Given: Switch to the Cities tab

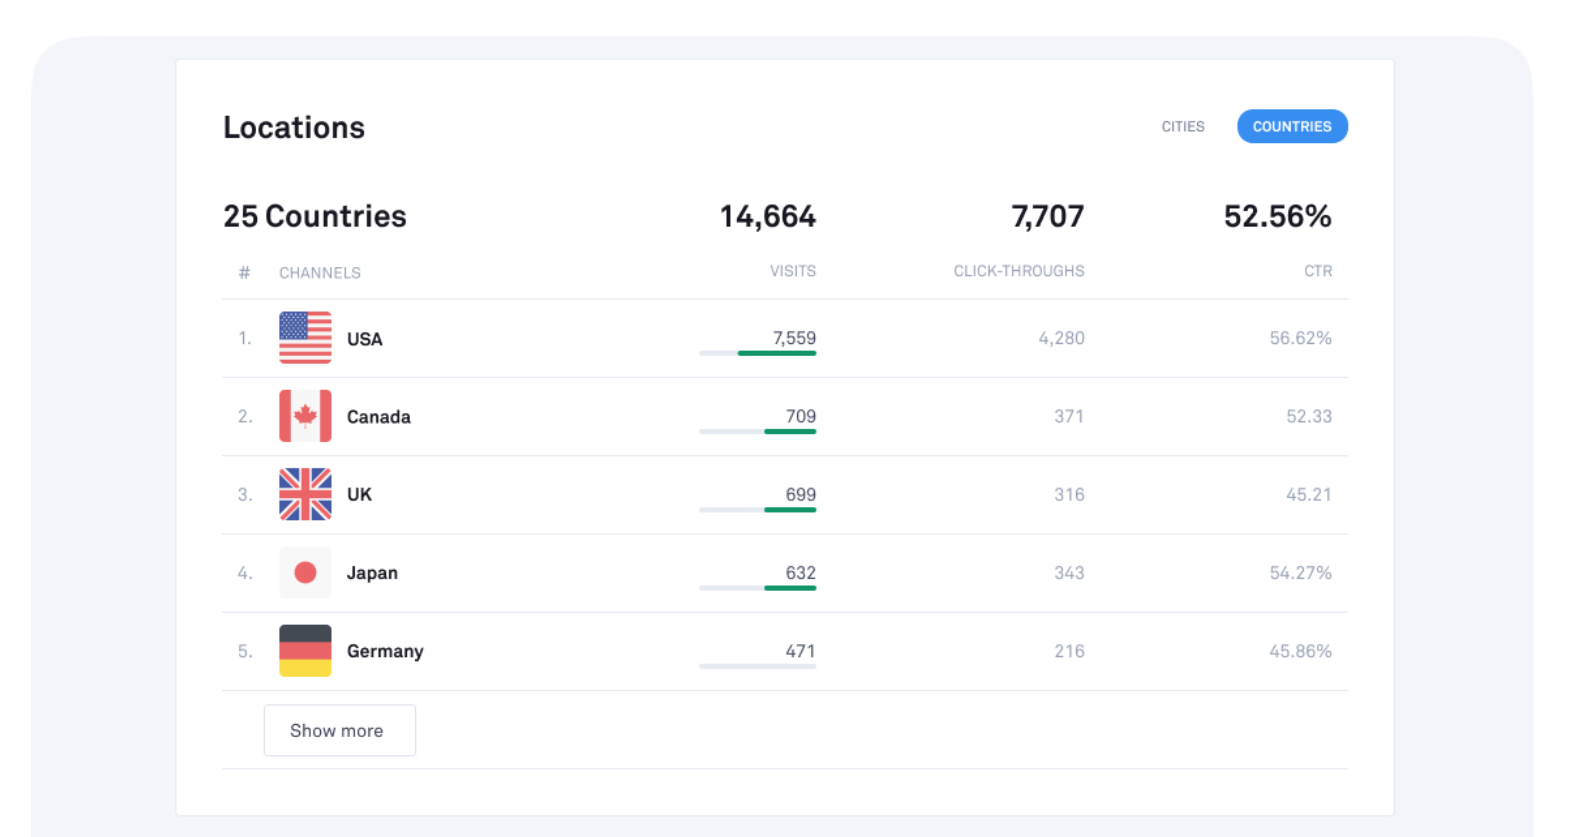Looking at the screenshot, I should tap(1183, 126).
